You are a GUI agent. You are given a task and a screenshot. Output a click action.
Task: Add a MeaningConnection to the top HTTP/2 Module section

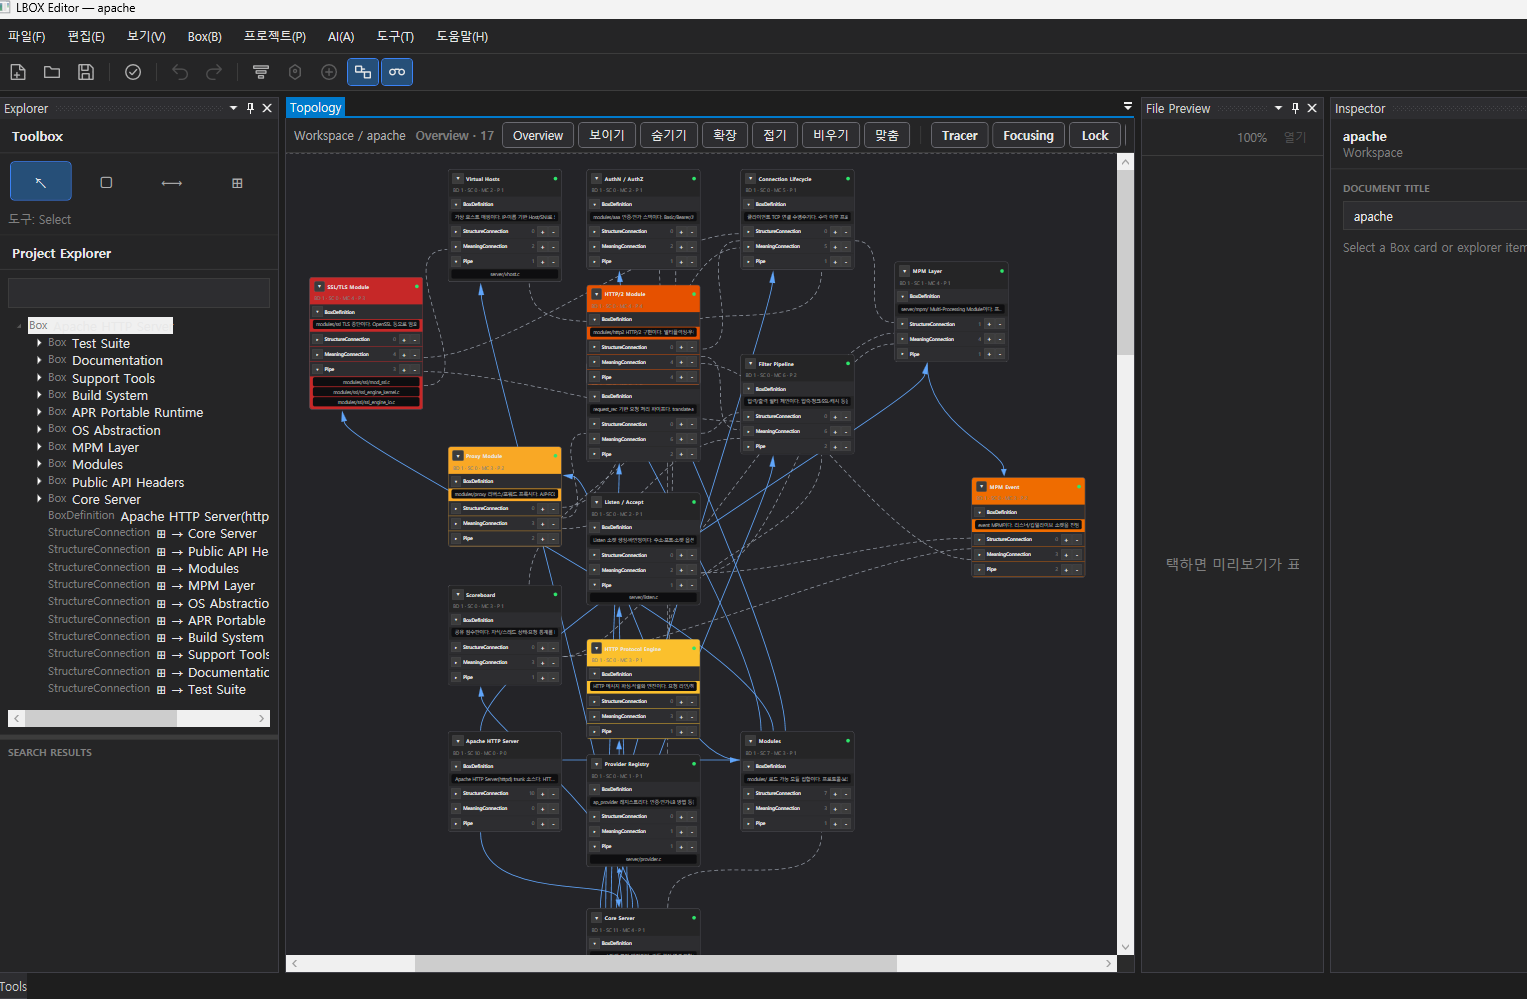pyautogui.click(x=681, y=362)
